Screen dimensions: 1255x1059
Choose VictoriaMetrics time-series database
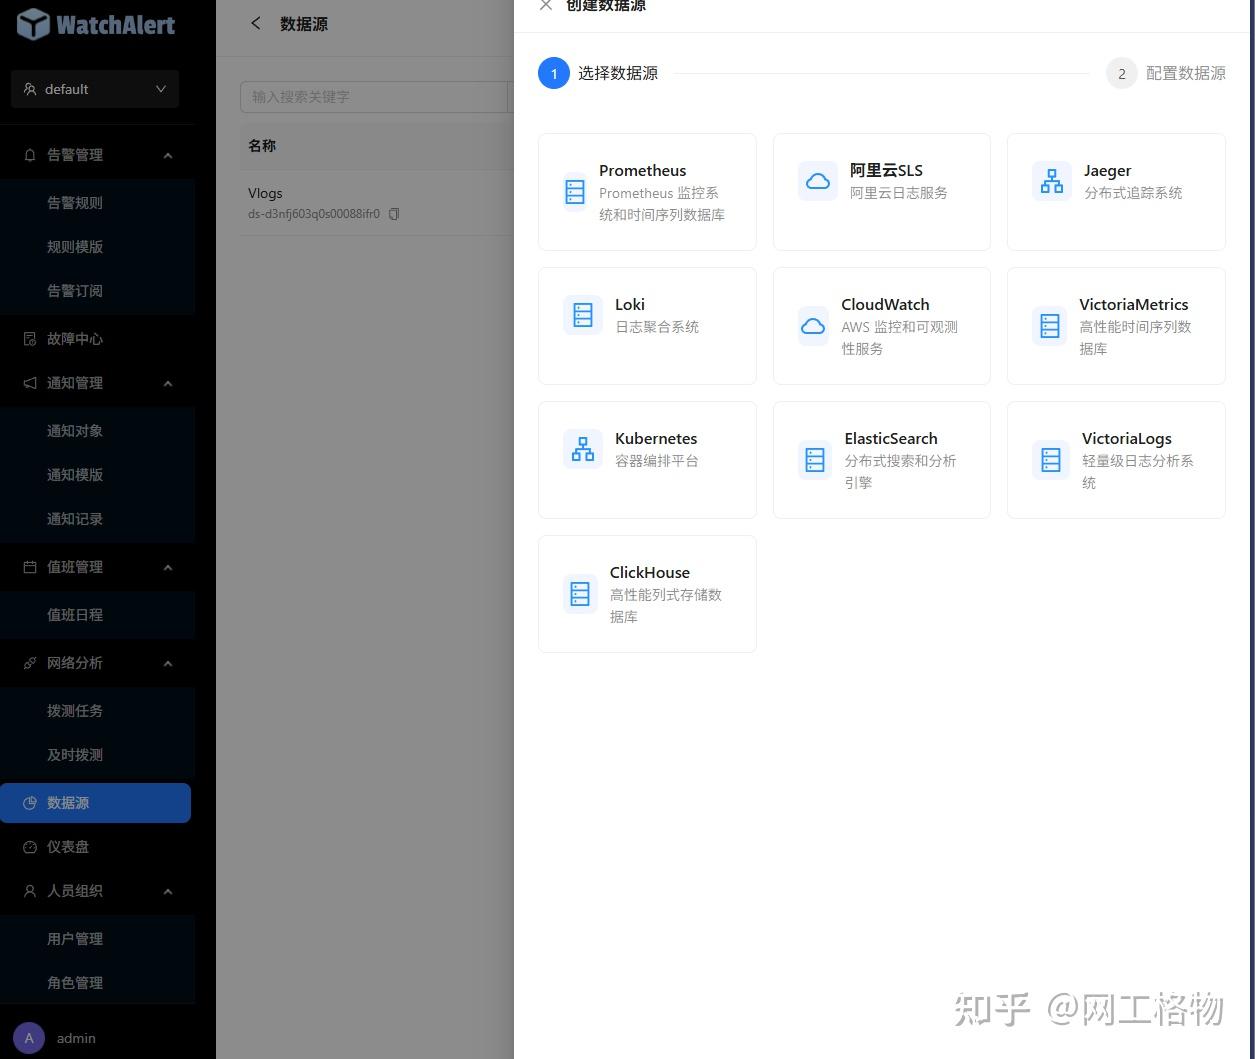click(x=1115, y=325)
